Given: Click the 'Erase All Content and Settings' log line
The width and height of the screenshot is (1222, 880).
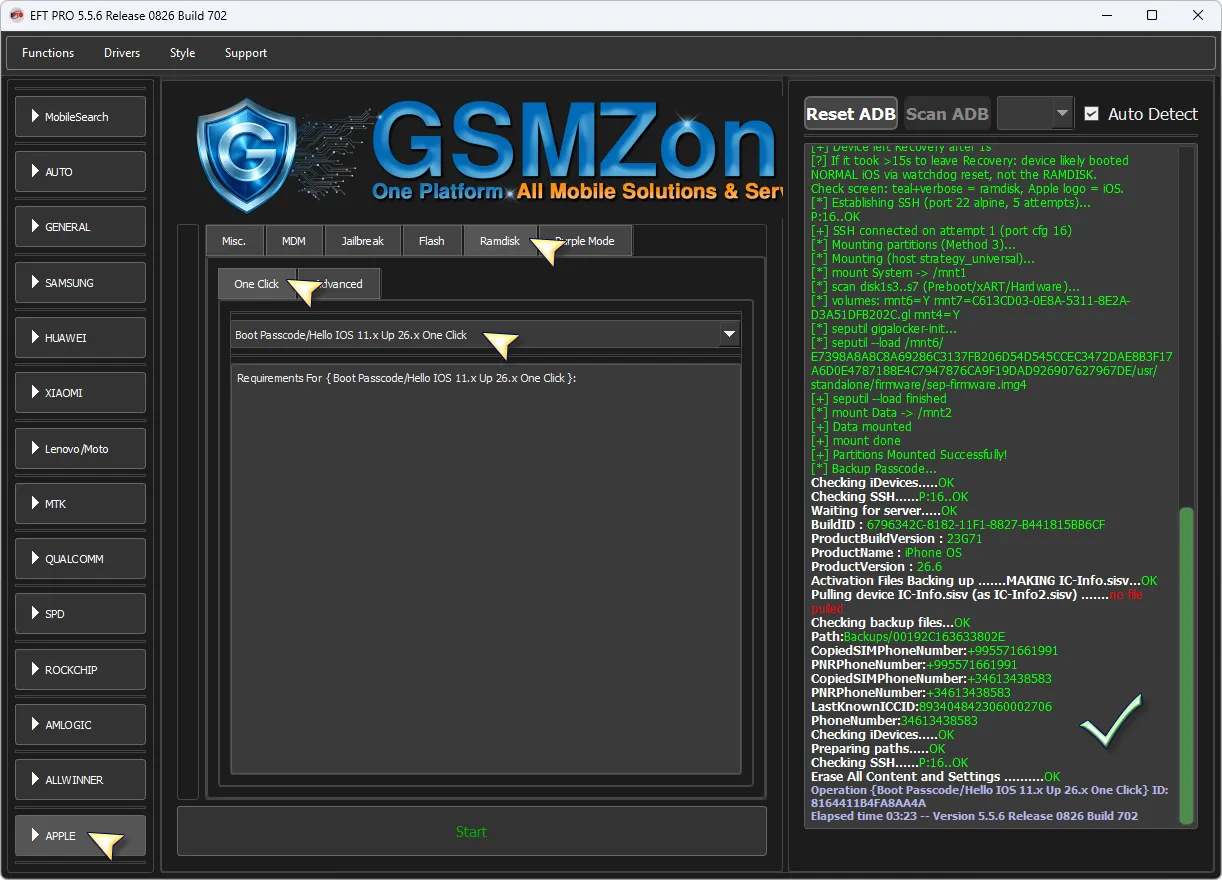Looking at the screenshot, I should click(936, 777).
